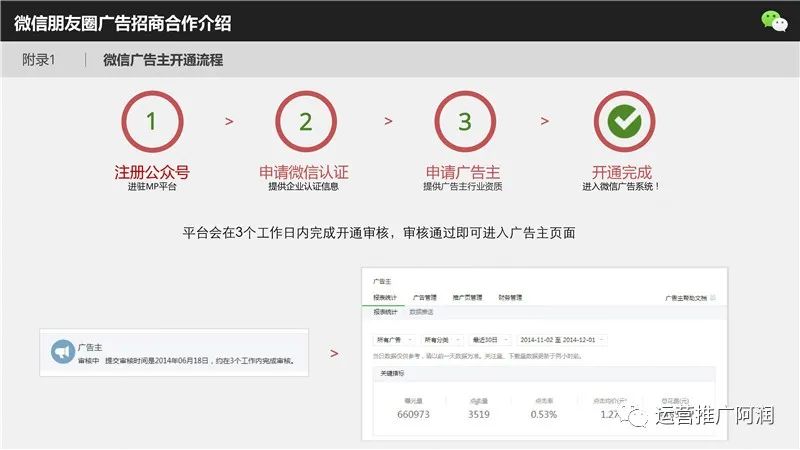Switch to the 推广页管理 tab
This screenshot has width=800, height=450.
click(467, 297)
